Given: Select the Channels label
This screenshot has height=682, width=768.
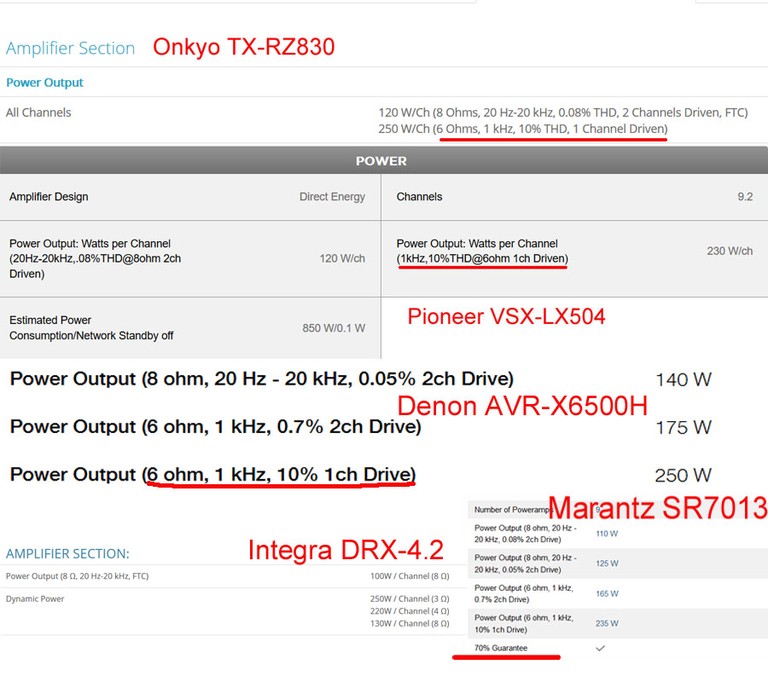Looking at the screenshot, I should pos(419,196).
